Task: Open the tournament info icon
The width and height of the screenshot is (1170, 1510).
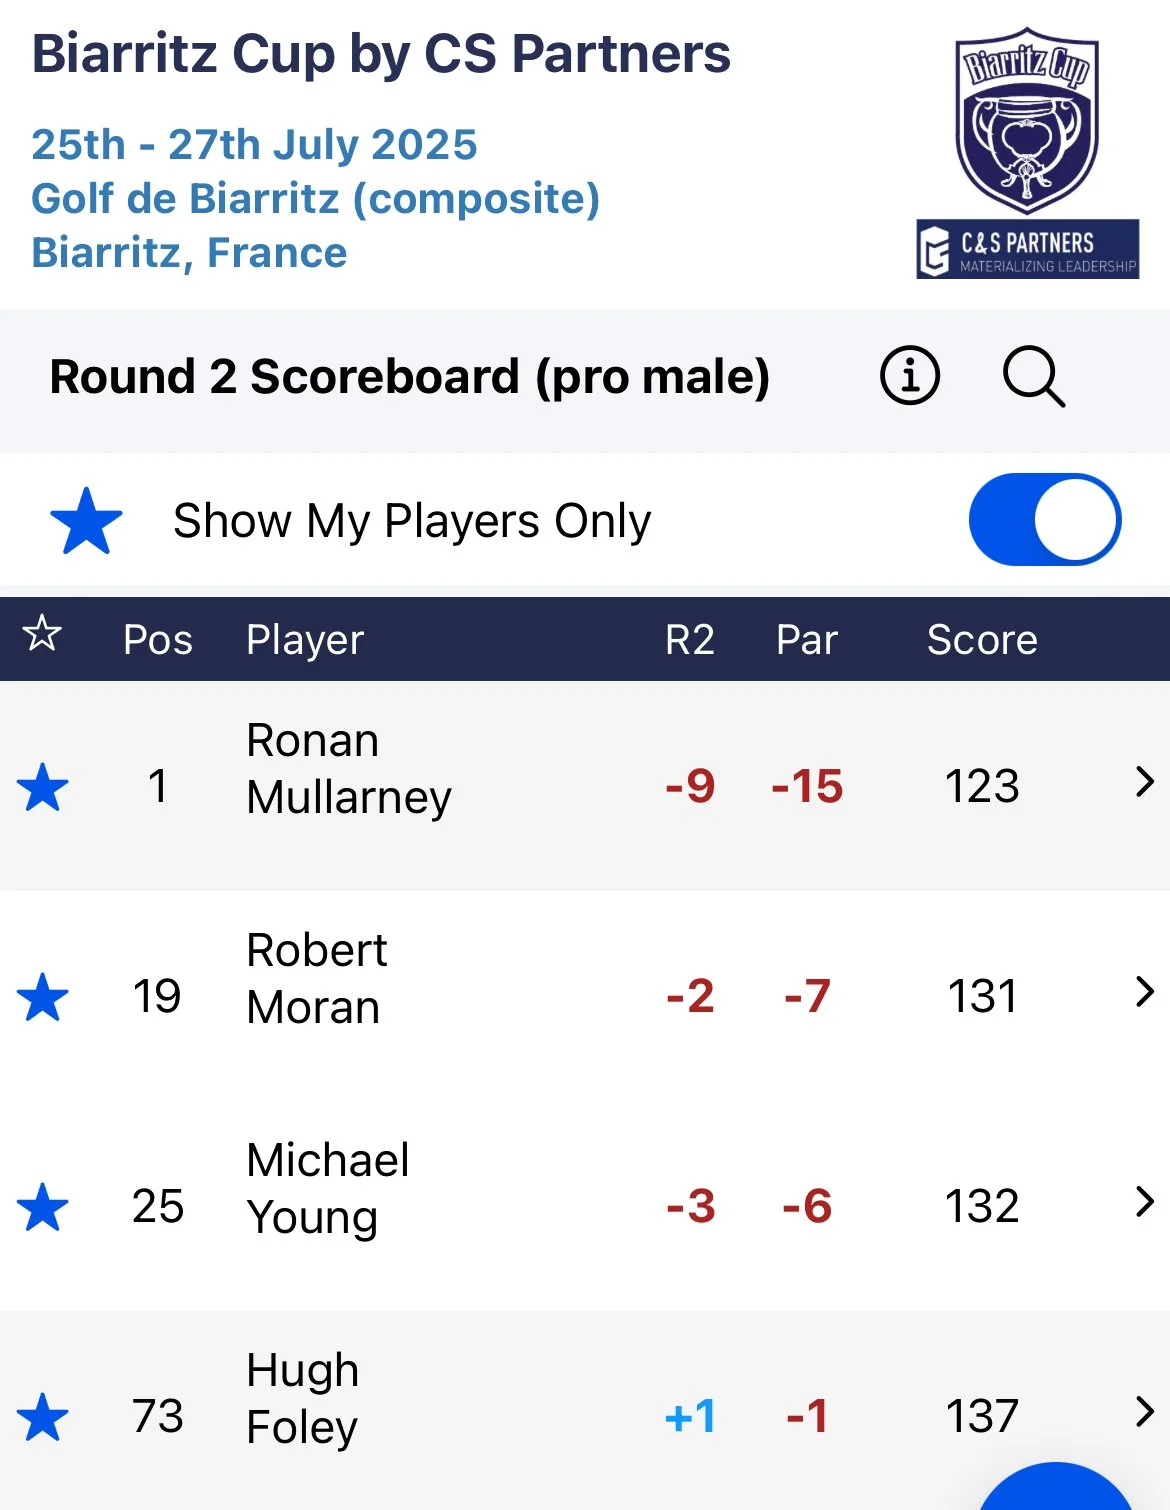Action: click(909, 377)
